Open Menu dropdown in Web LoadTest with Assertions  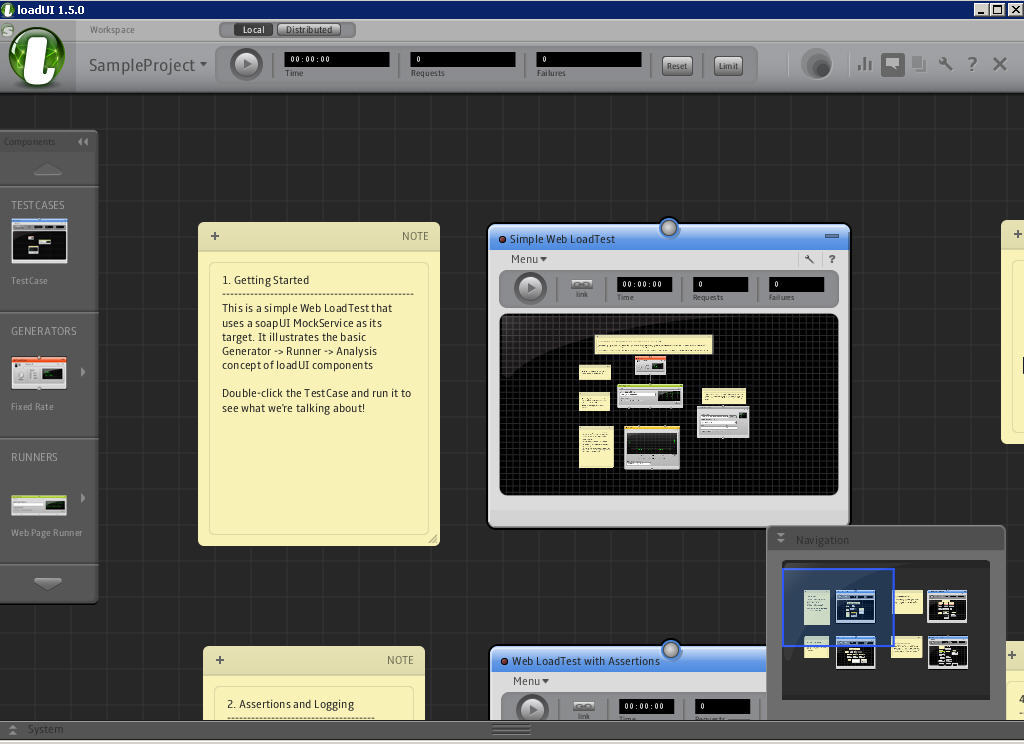531,681
